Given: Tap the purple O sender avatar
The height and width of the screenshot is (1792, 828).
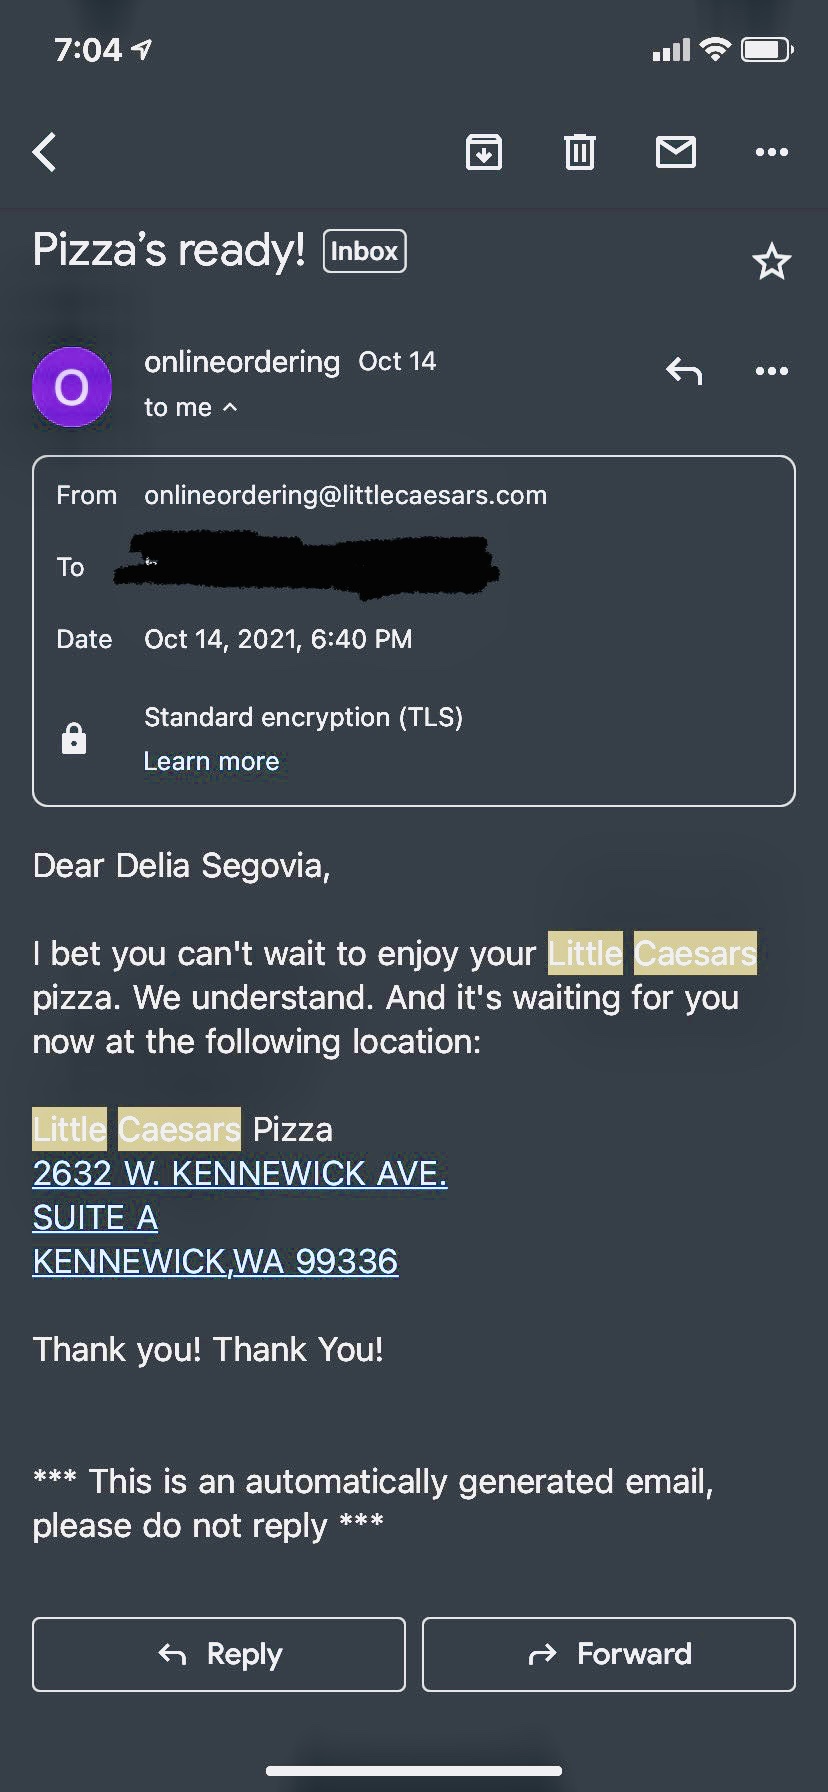Looking at the screenshot, I should click(72, 387).
